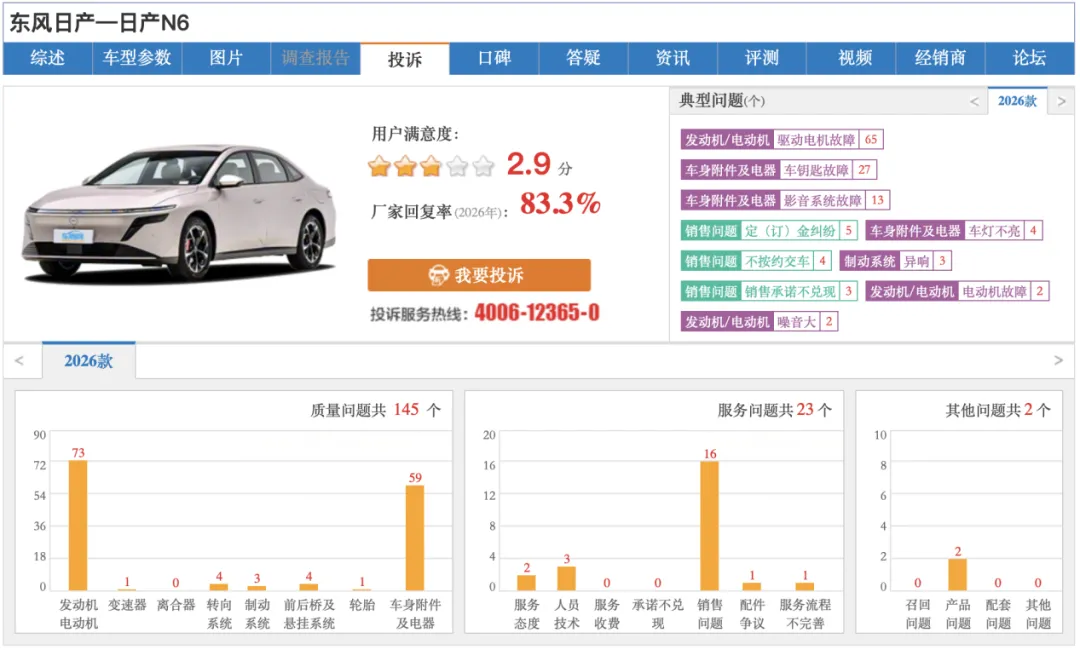Screen dimensions: 1080x650
Task: Click the 服务问题共 23 个 heading
Action: [x=774, y=410]
